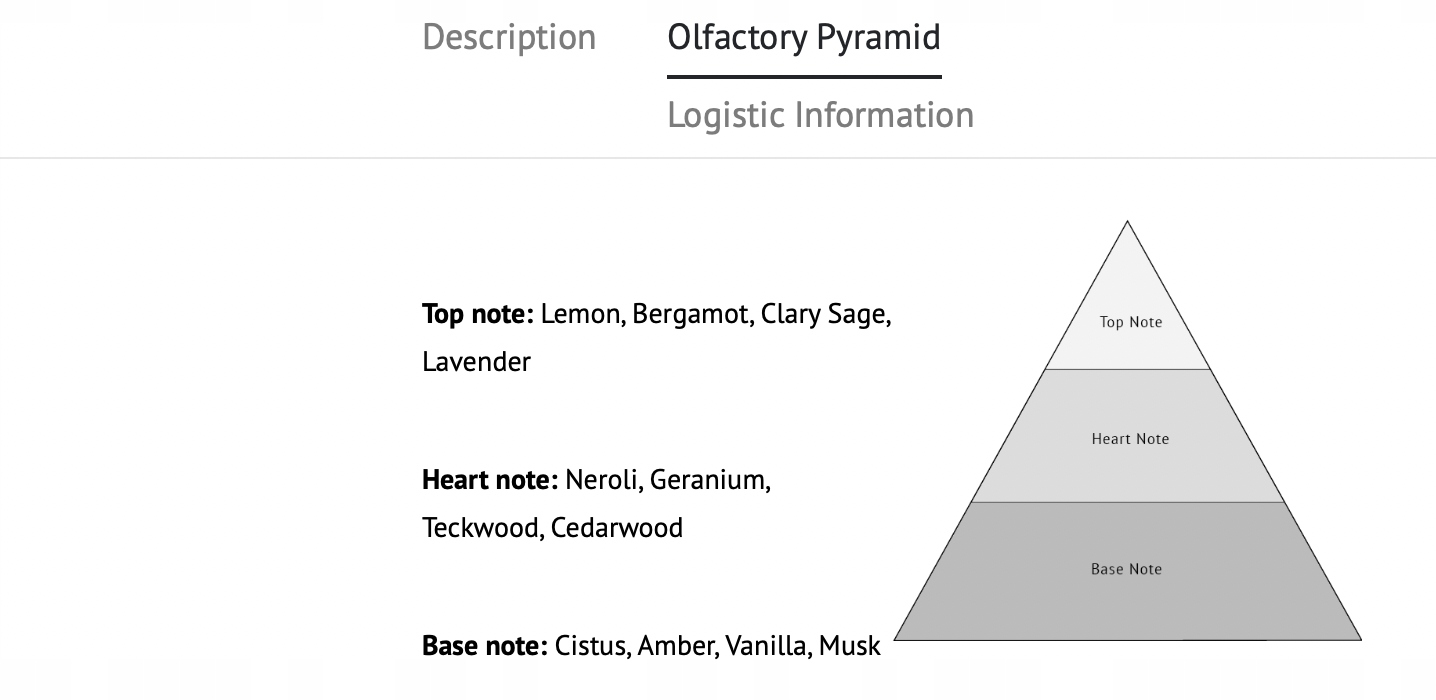Click the bold "Top note:" text label
This screenshot has width=1436, height=700.
pos(478,314)
